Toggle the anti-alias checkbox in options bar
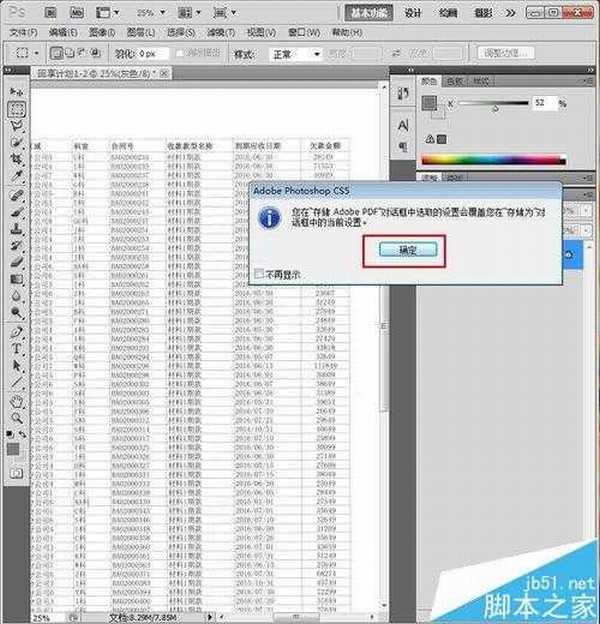600x624 pixels. [180, 53]
